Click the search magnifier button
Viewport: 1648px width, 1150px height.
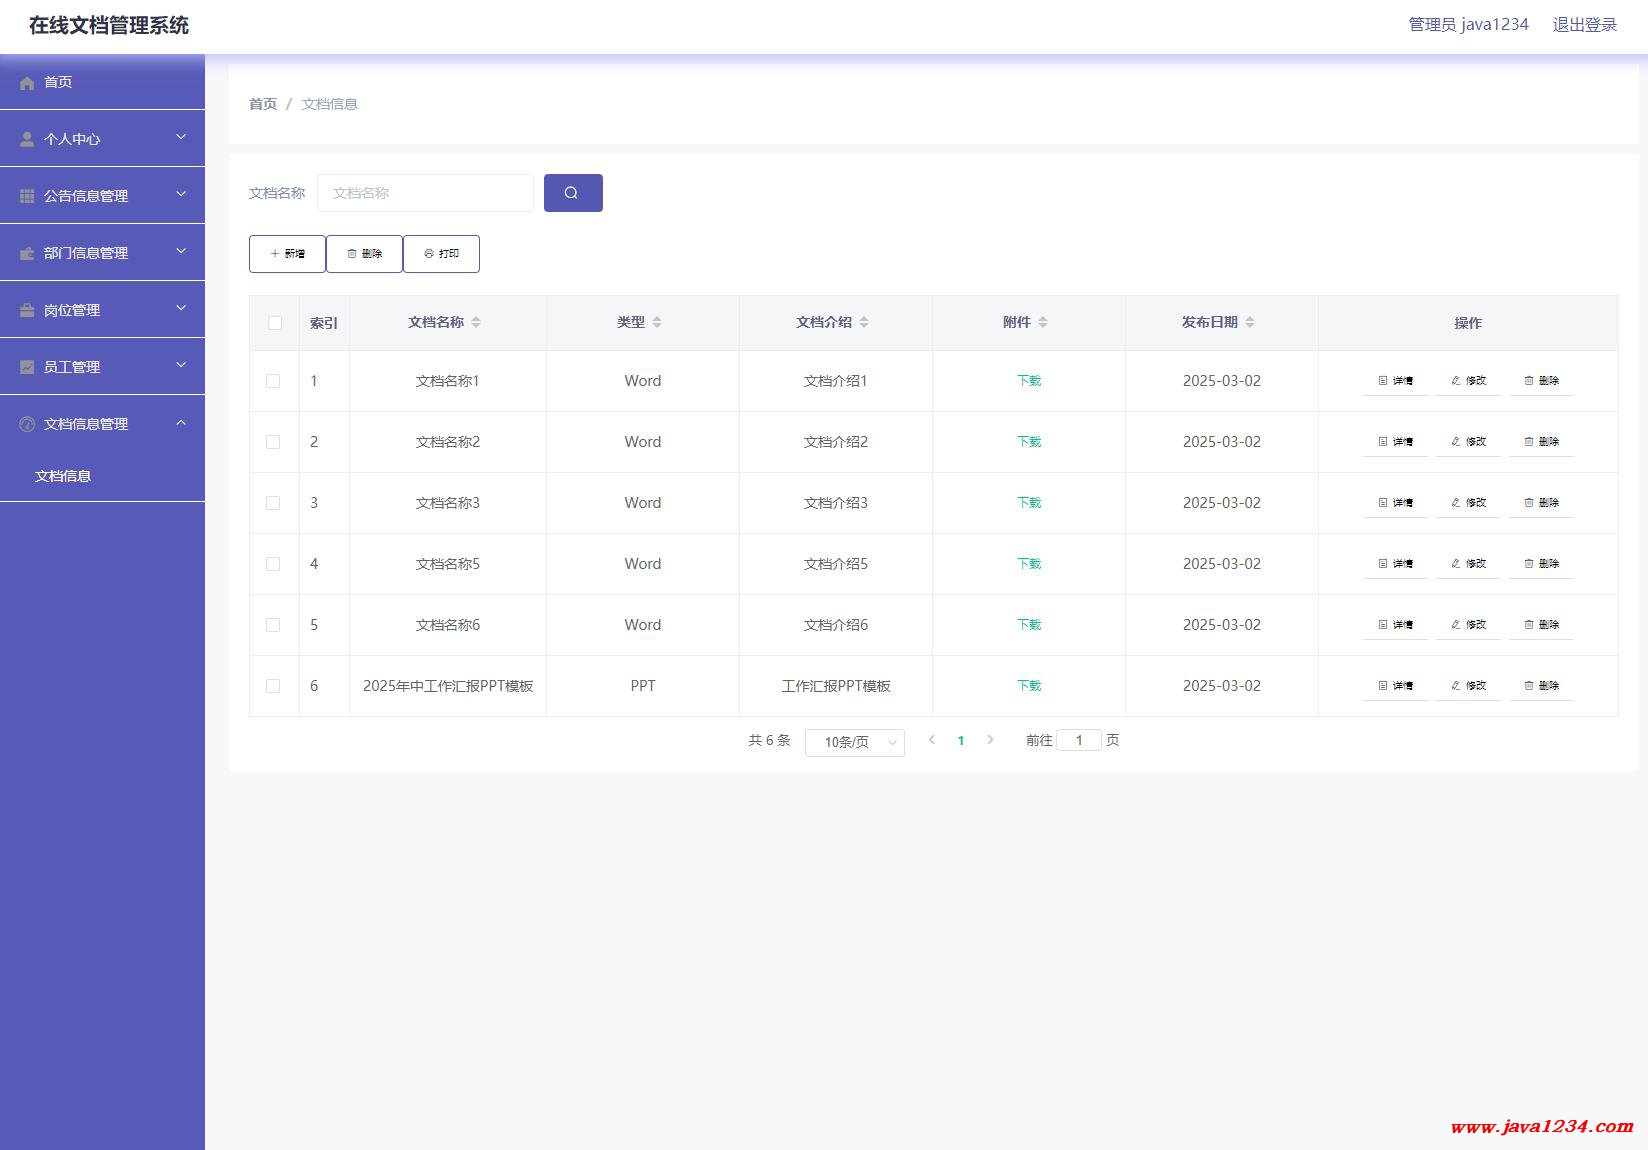tap(572, 193)
